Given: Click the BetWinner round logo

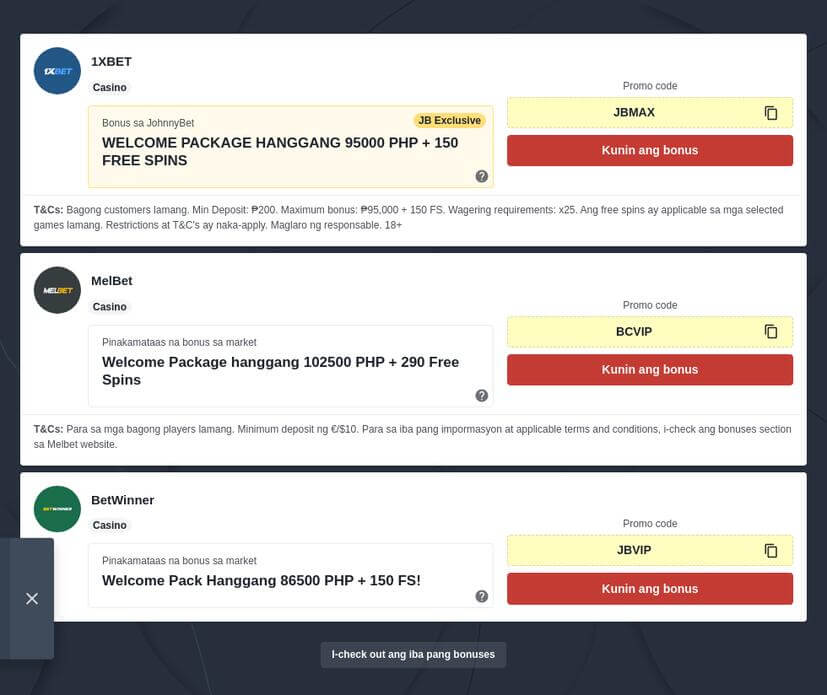Looking at the screenshot, I should pos(57,509).
